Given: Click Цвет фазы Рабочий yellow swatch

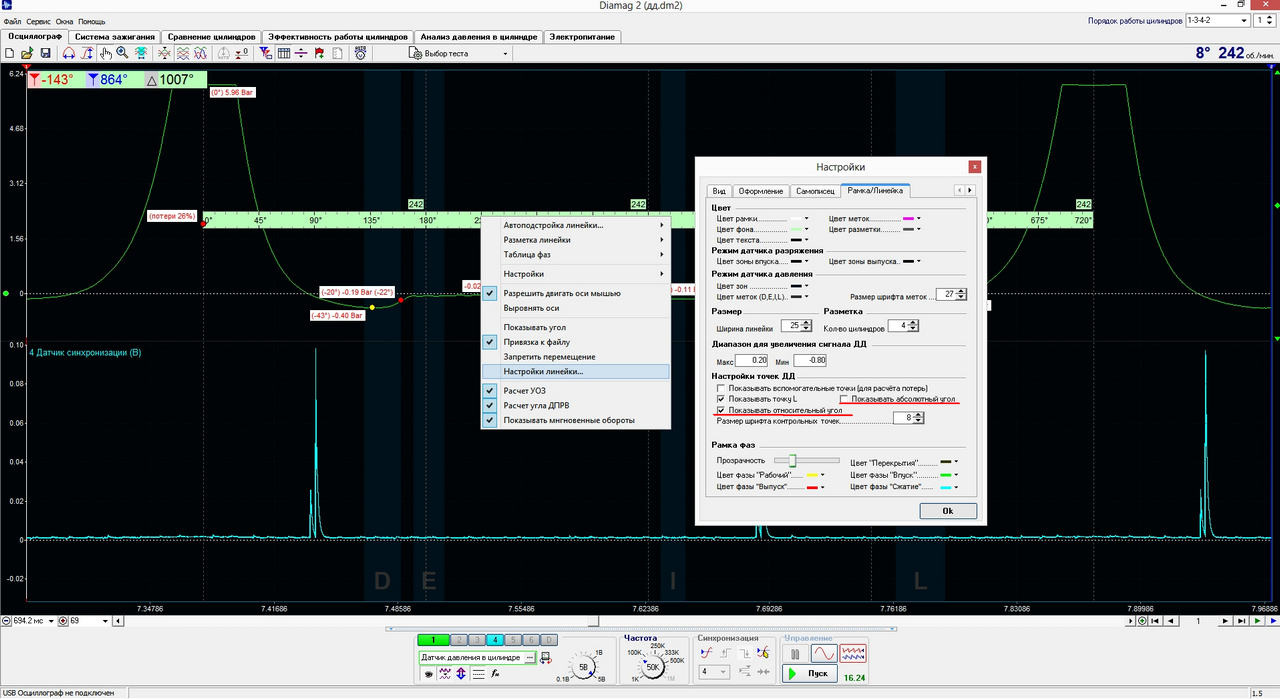Looking at the screenshot, I should pos(810,474).
